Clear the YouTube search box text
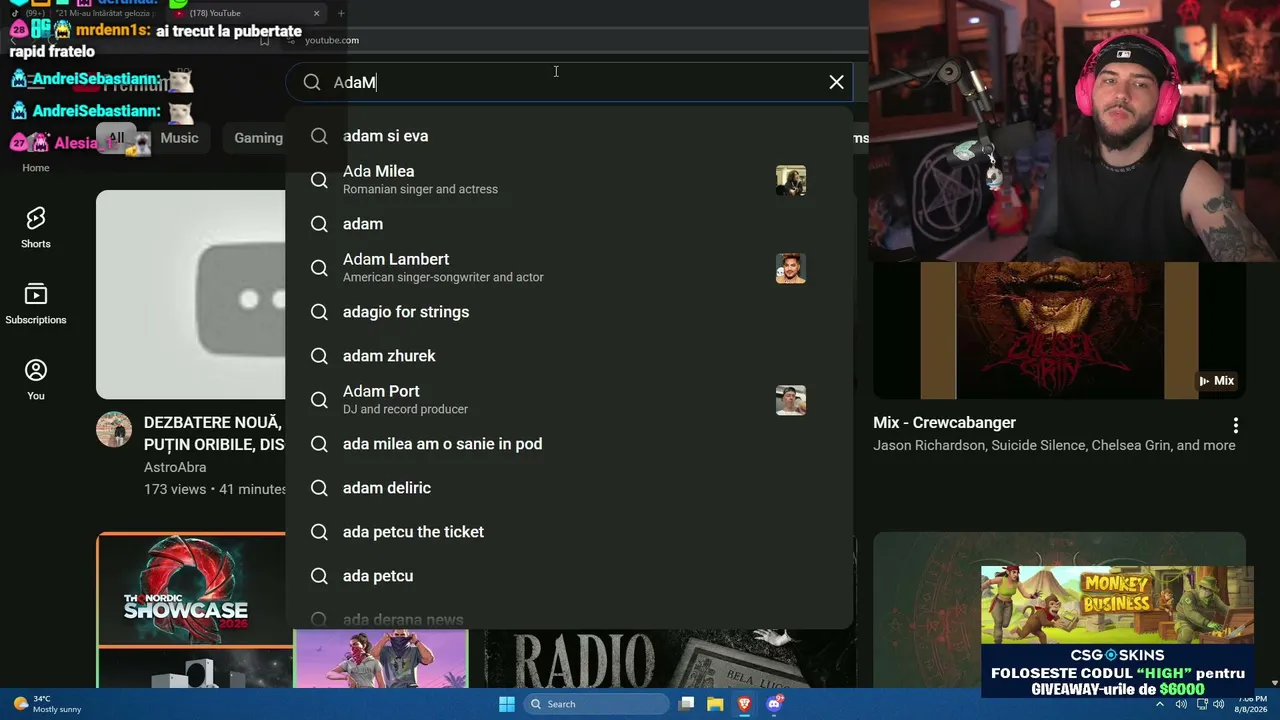 [x=836, y=82]
